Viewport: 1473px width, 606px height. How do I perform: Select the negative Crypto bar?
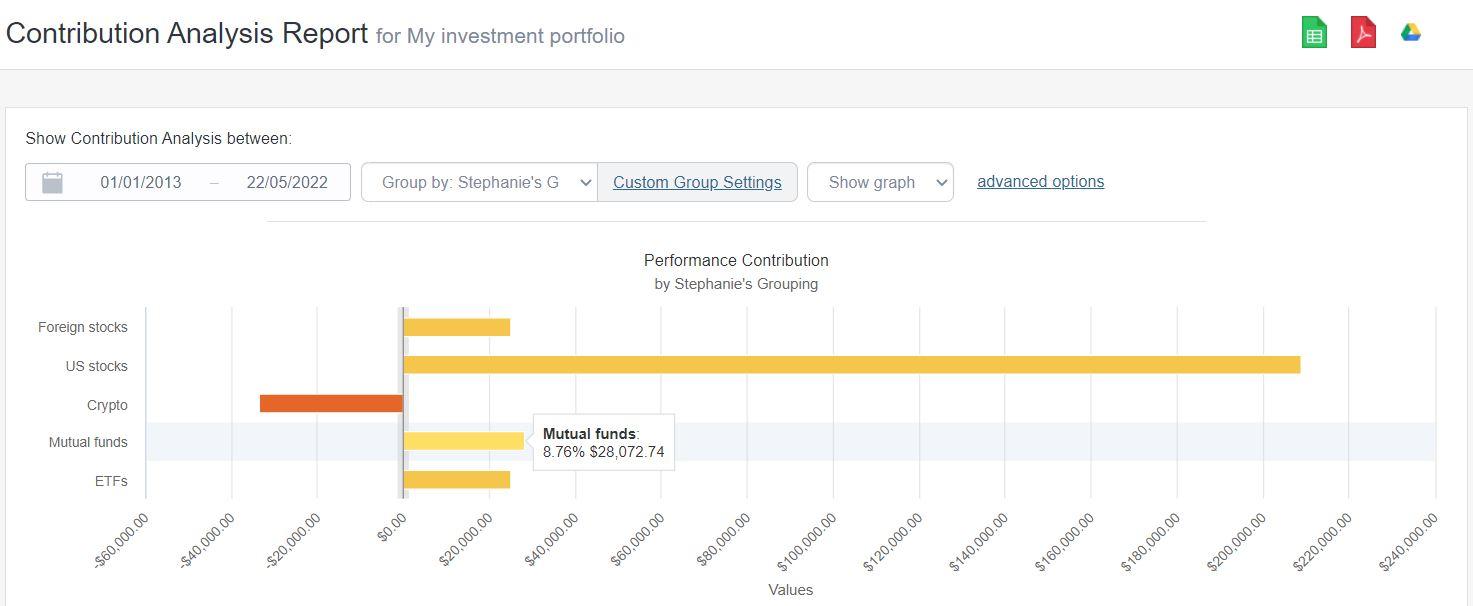coord(330,402)
